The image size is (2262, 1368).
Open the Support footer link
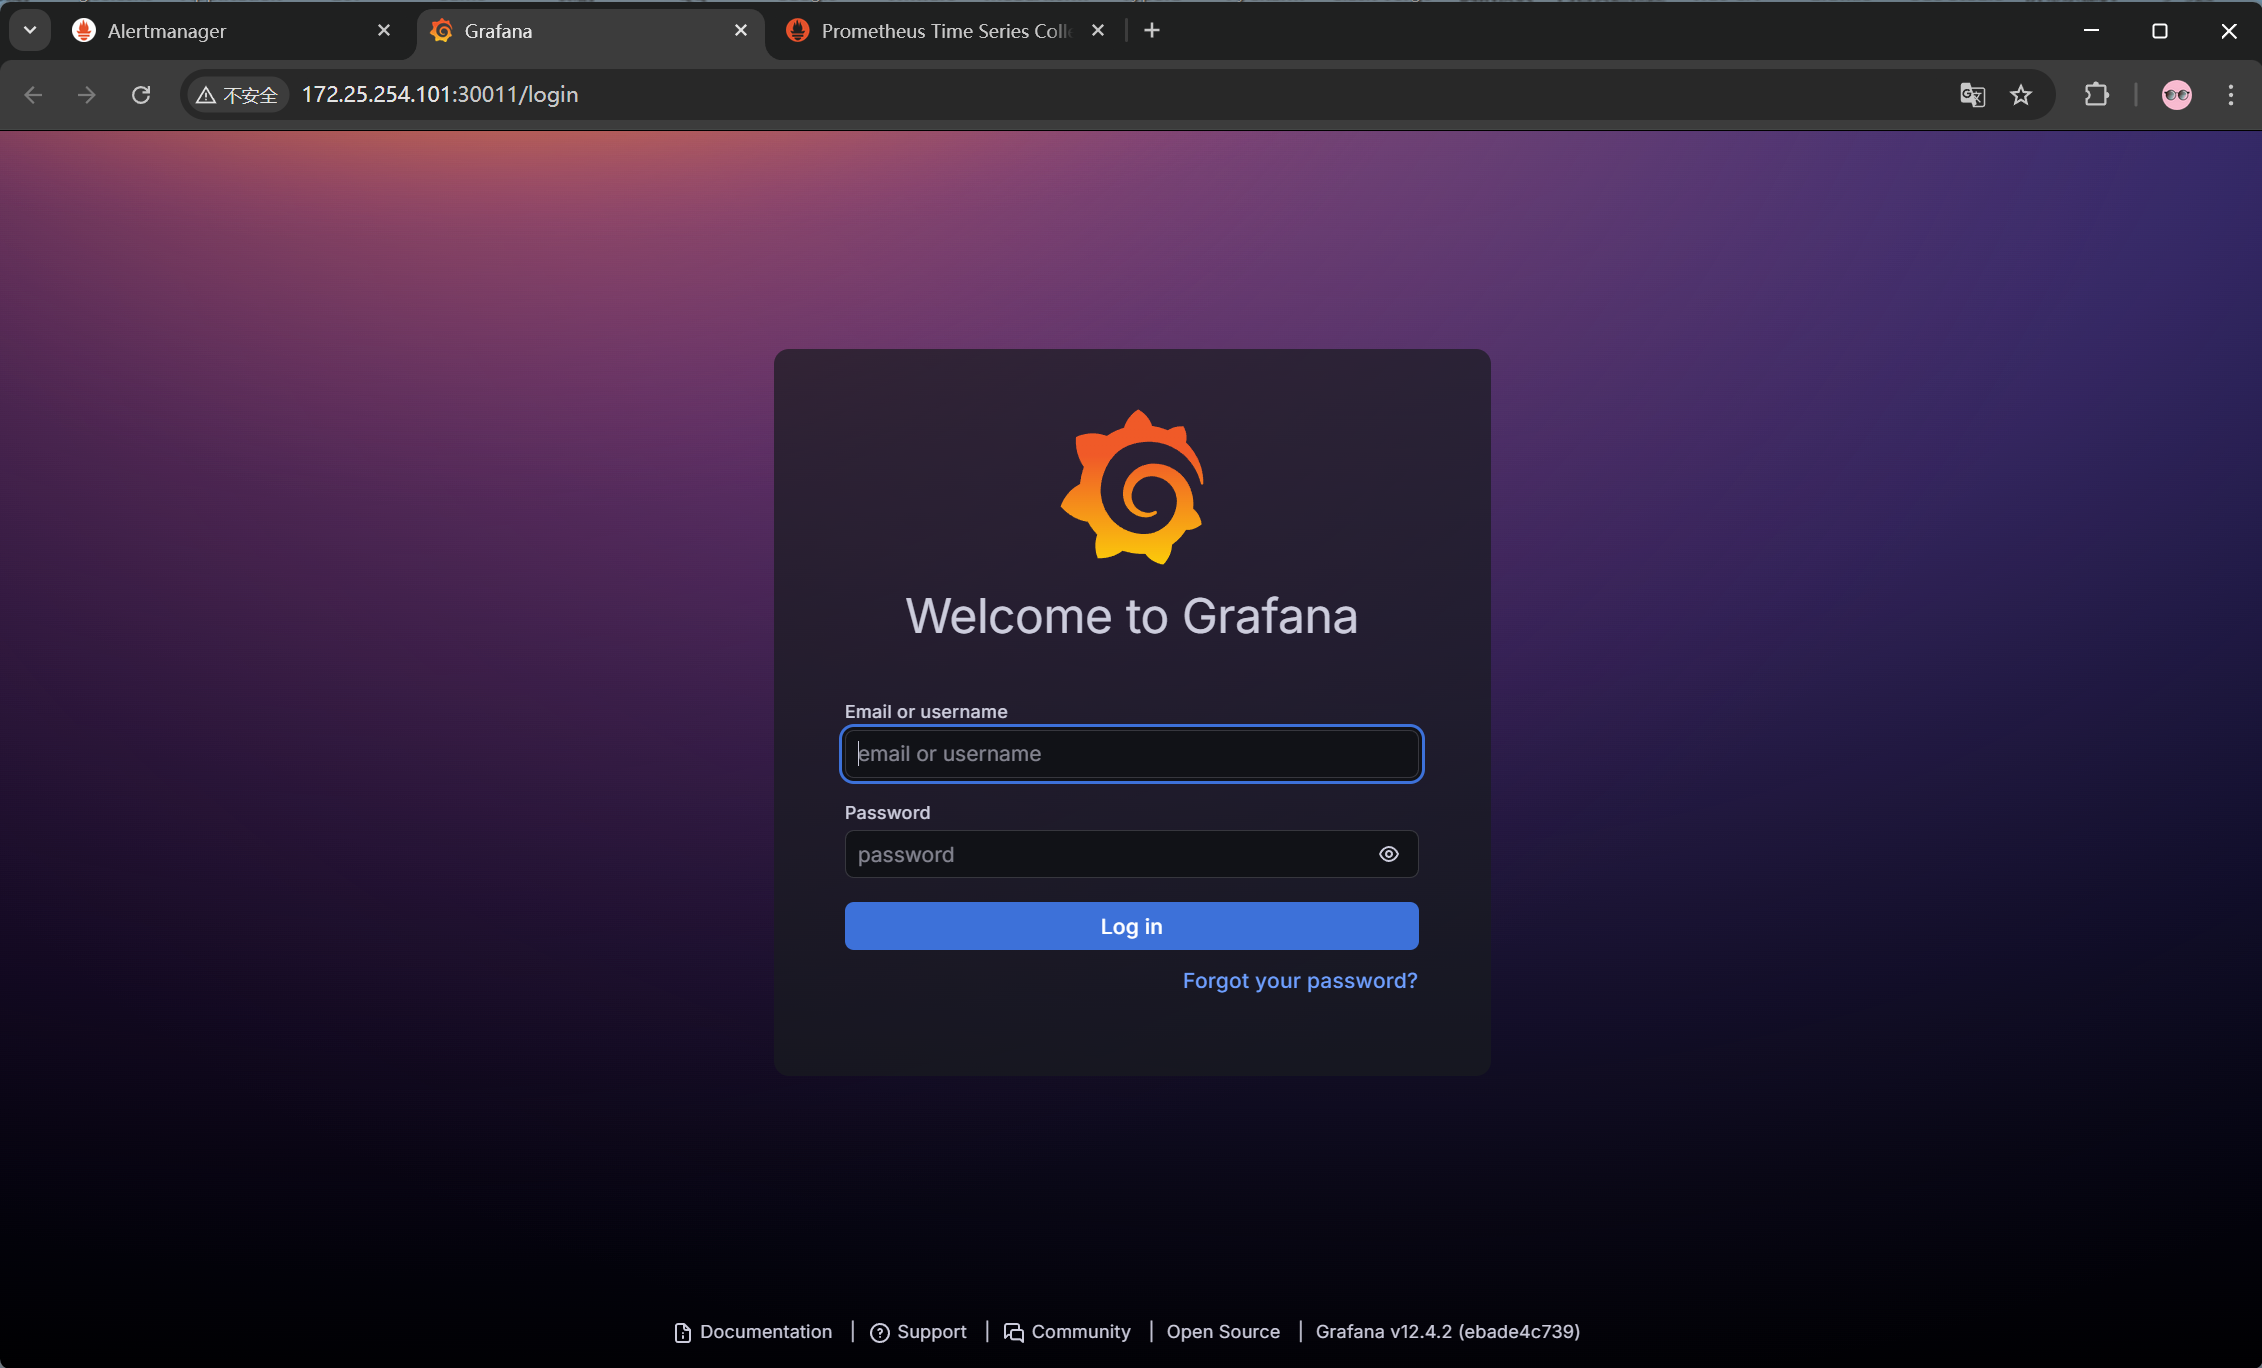click(919, 1332)
